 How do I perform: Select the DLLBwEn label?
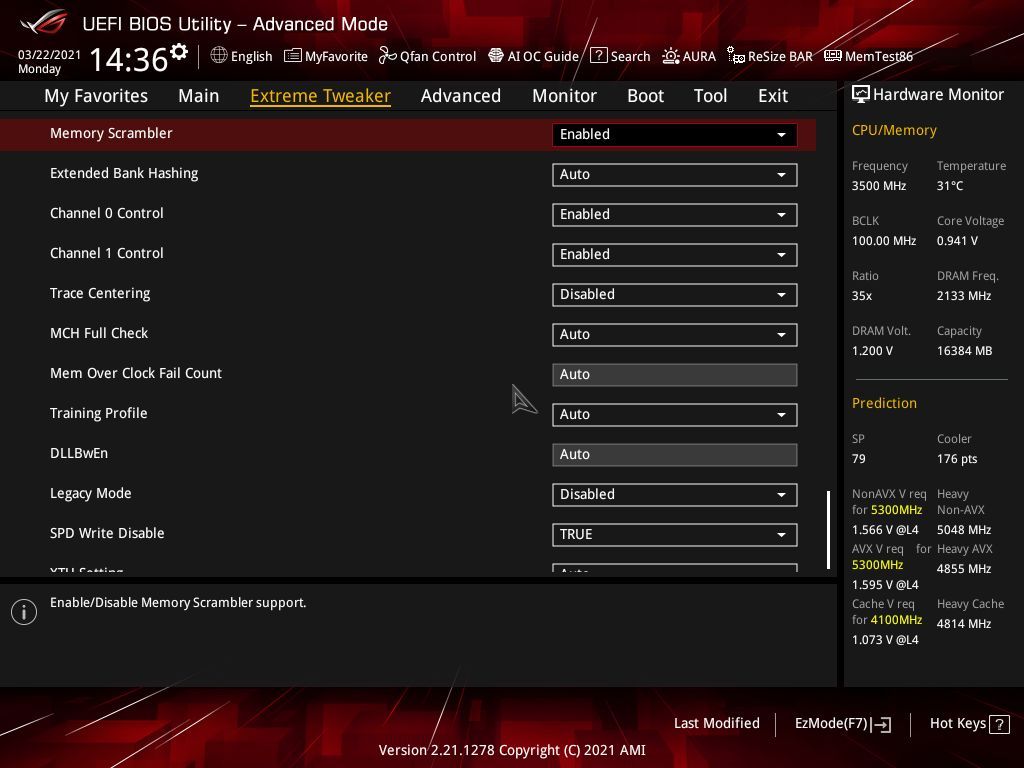(x=79, y=453)
